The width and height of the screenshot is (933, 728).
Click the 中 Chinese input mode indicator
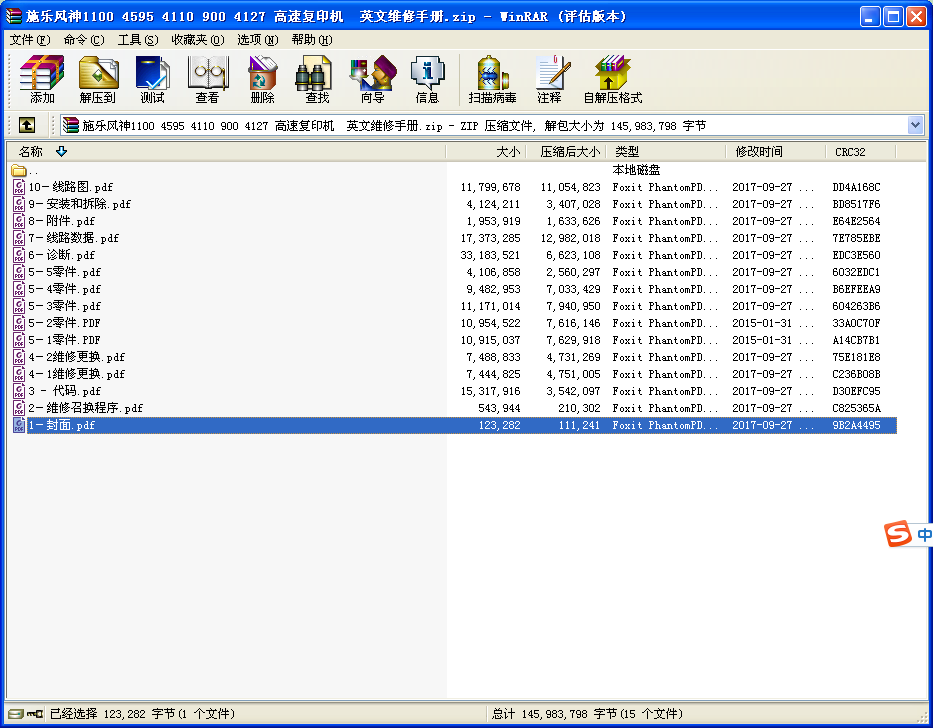(x=924, y=534)
